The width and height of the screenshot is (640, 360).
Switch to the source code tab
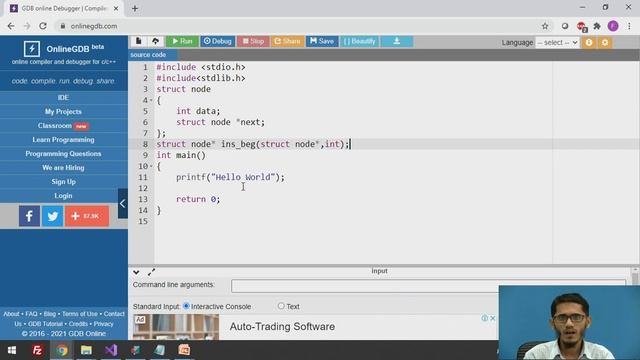click(x=148, y=55)
